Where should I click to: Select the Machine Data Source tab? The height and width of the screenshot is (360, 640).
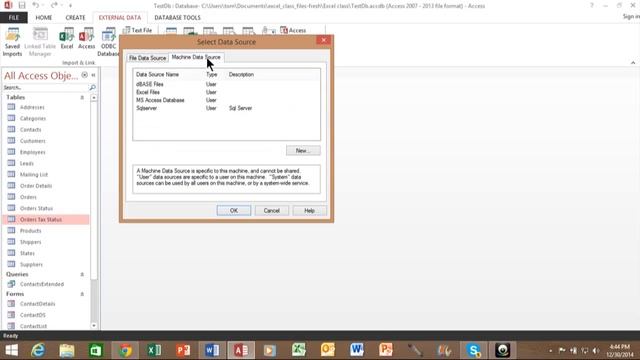coord(196,57)
